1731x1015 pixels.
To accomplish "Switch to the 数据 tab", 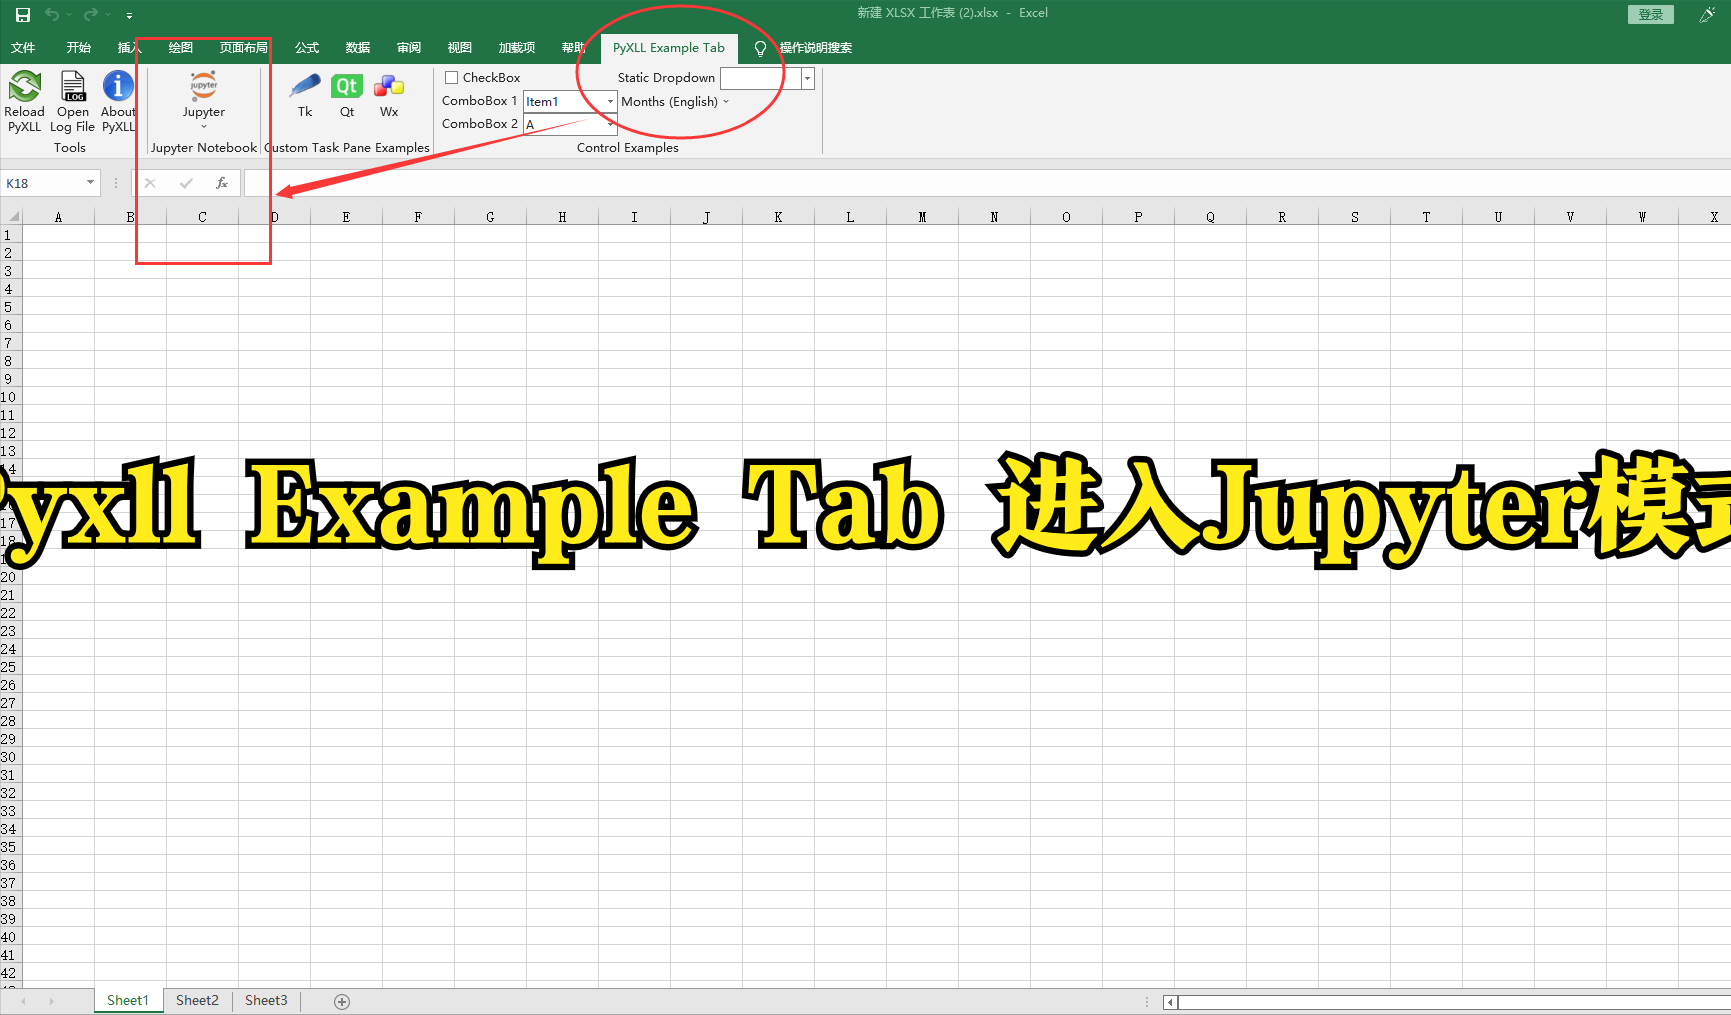I will (358, 48).
